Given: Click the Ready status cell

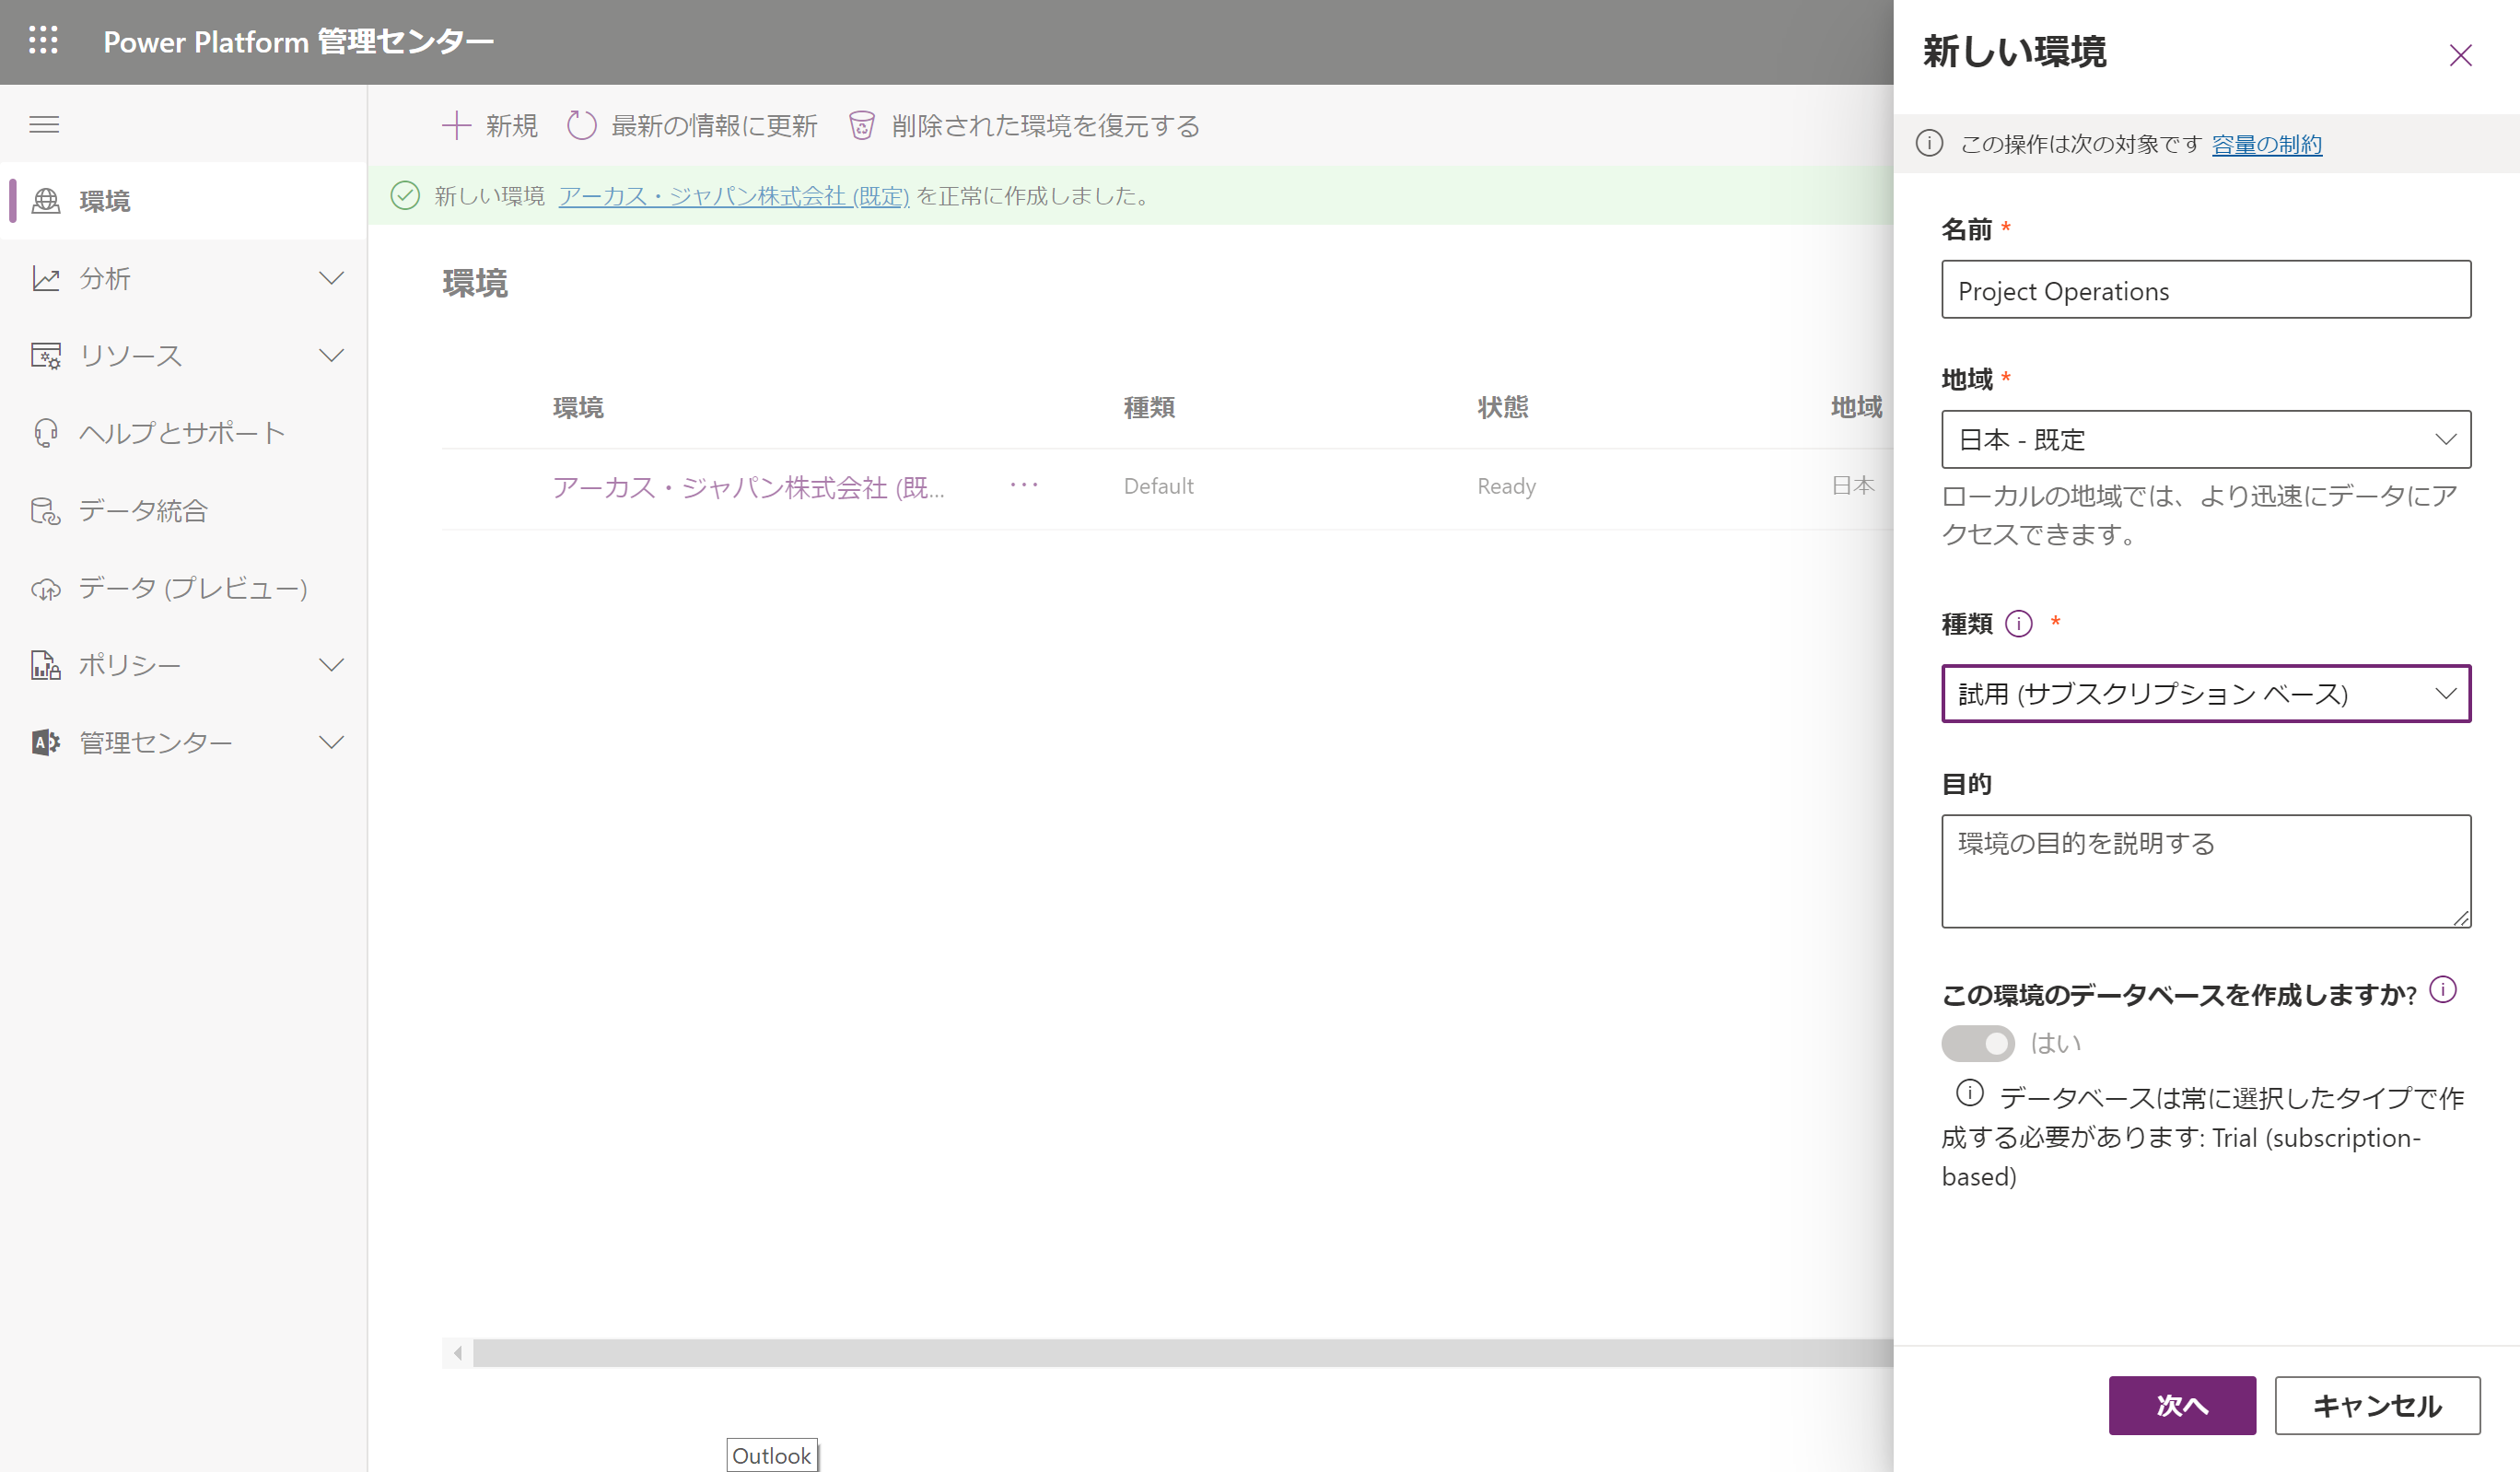Looking at the screenshot, I should pos(1506,486).
